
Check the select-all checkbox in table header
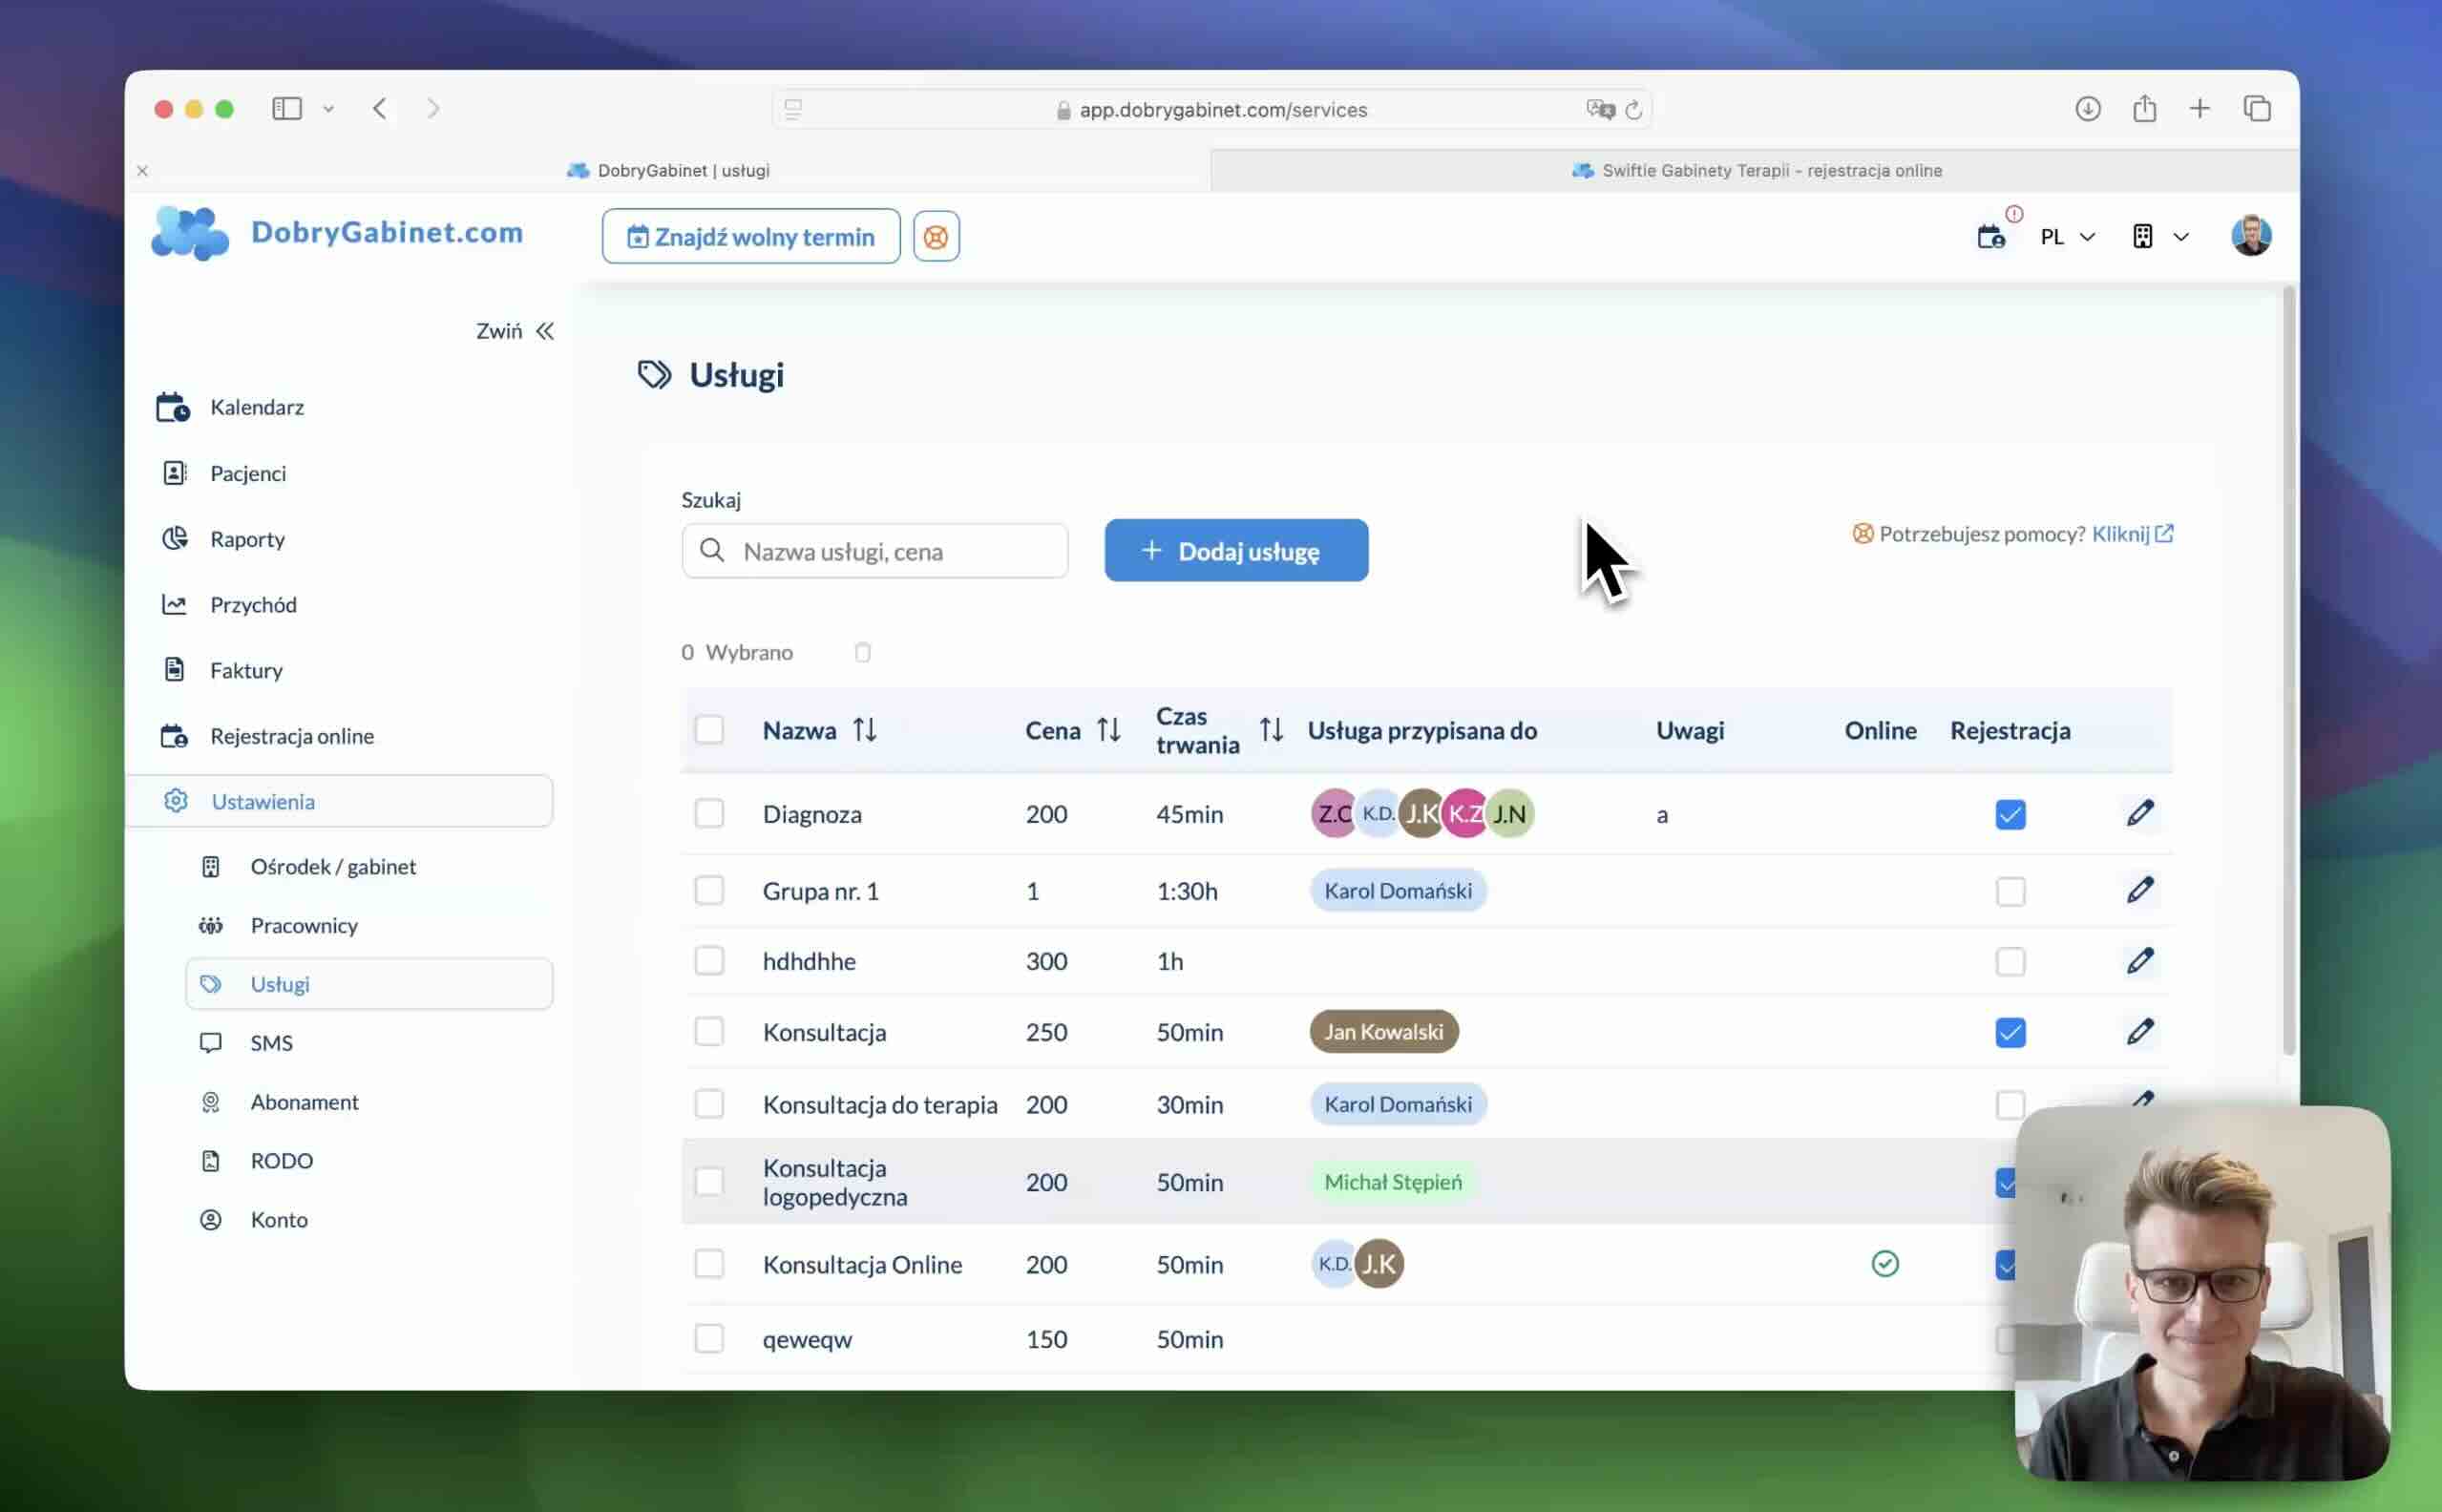[x=709, y=730]
